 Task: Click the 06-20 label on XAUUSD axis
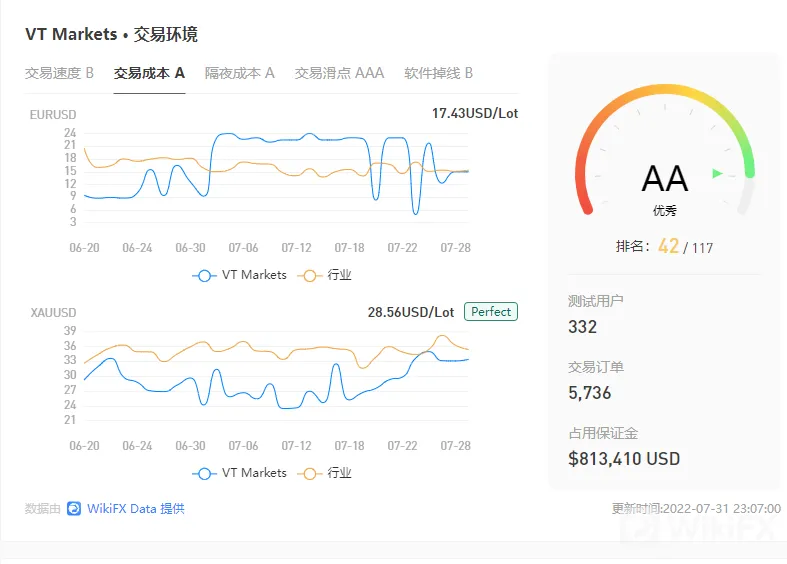coord(84,446)
